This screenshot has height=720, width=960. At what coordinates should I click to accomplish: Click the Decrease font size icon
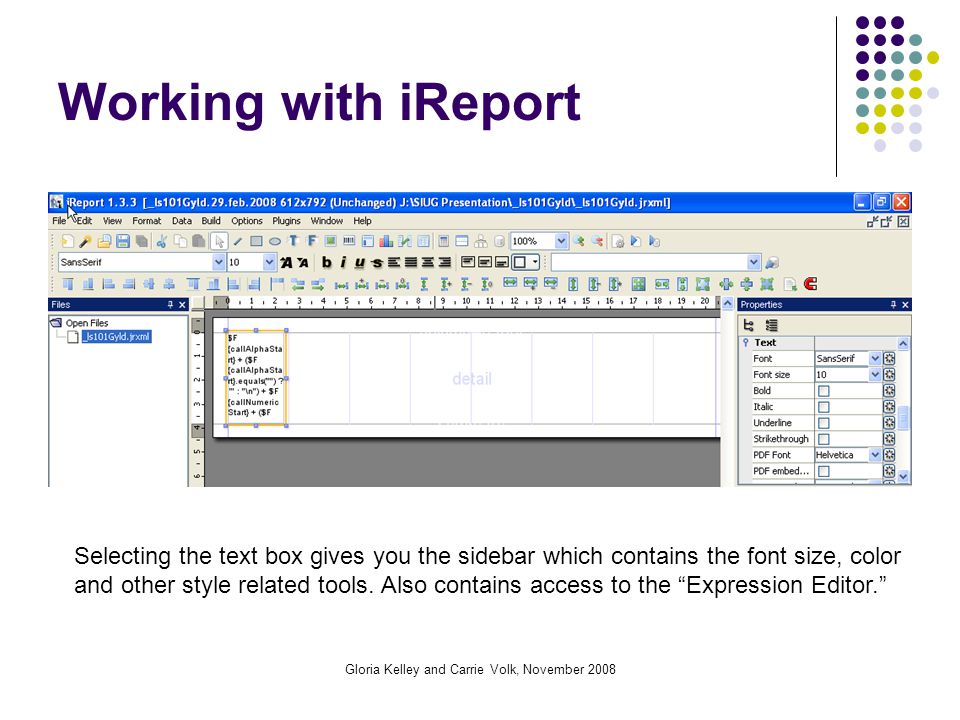click(302, 263)
